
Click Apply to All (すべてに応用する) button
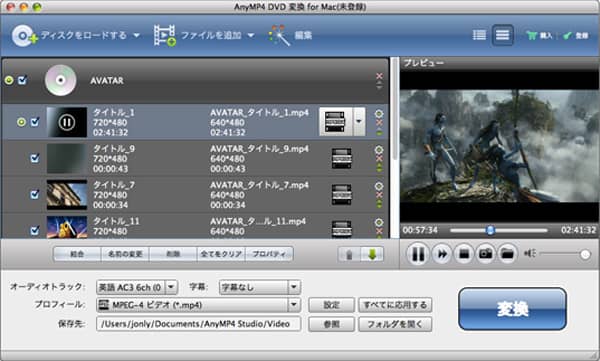395,305
